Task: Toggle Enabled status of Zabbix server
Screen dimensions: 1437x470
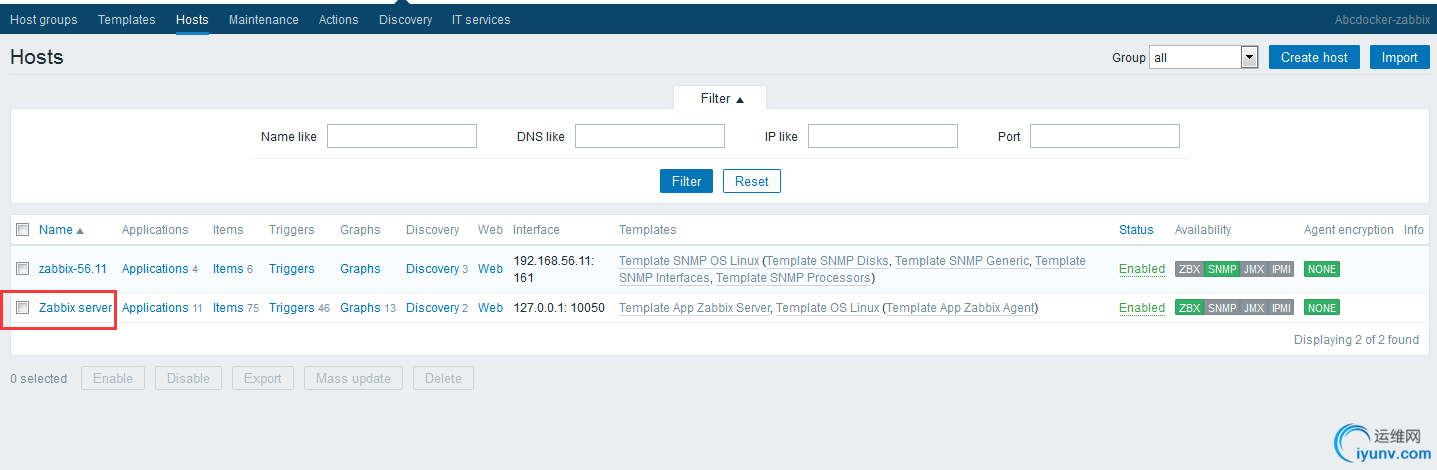Action: pos(1142,308)
